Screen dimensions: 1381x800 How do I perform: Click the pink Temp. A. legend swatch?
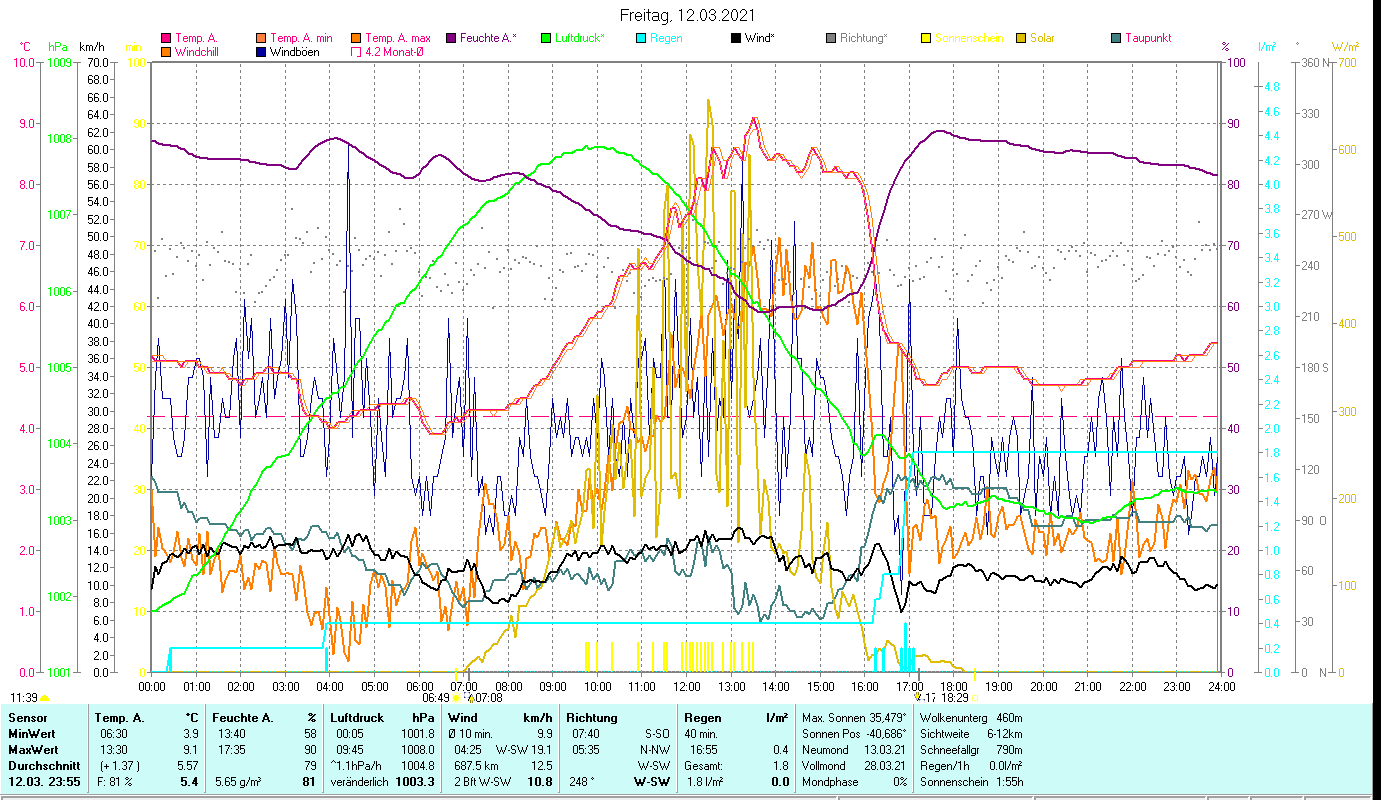click(x=166, y=39)
